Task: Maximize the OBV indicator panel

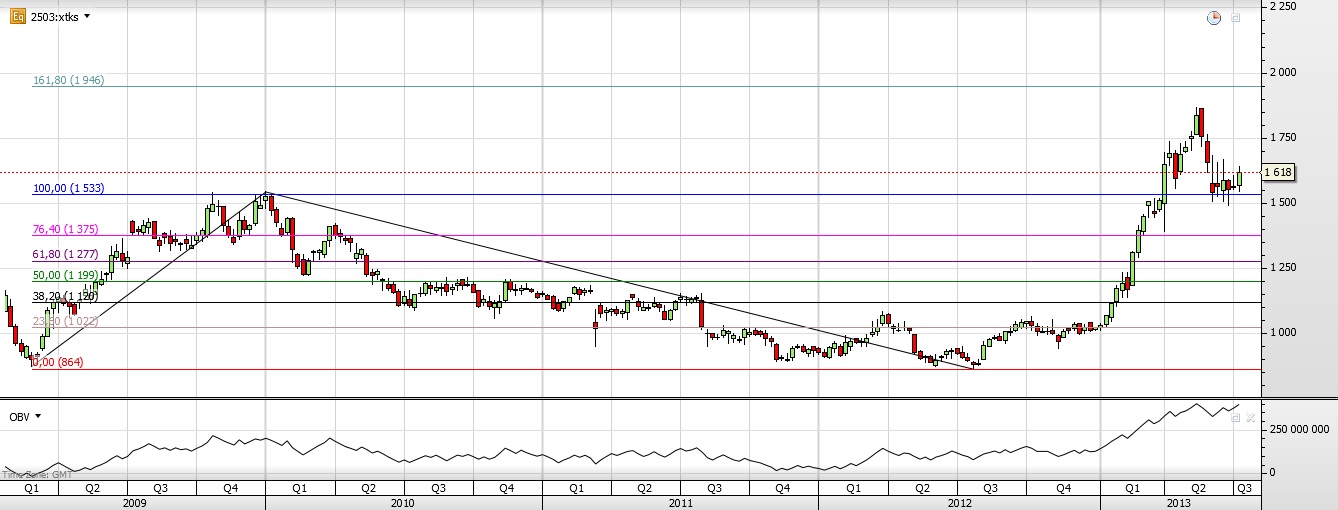Action: 1235,417
